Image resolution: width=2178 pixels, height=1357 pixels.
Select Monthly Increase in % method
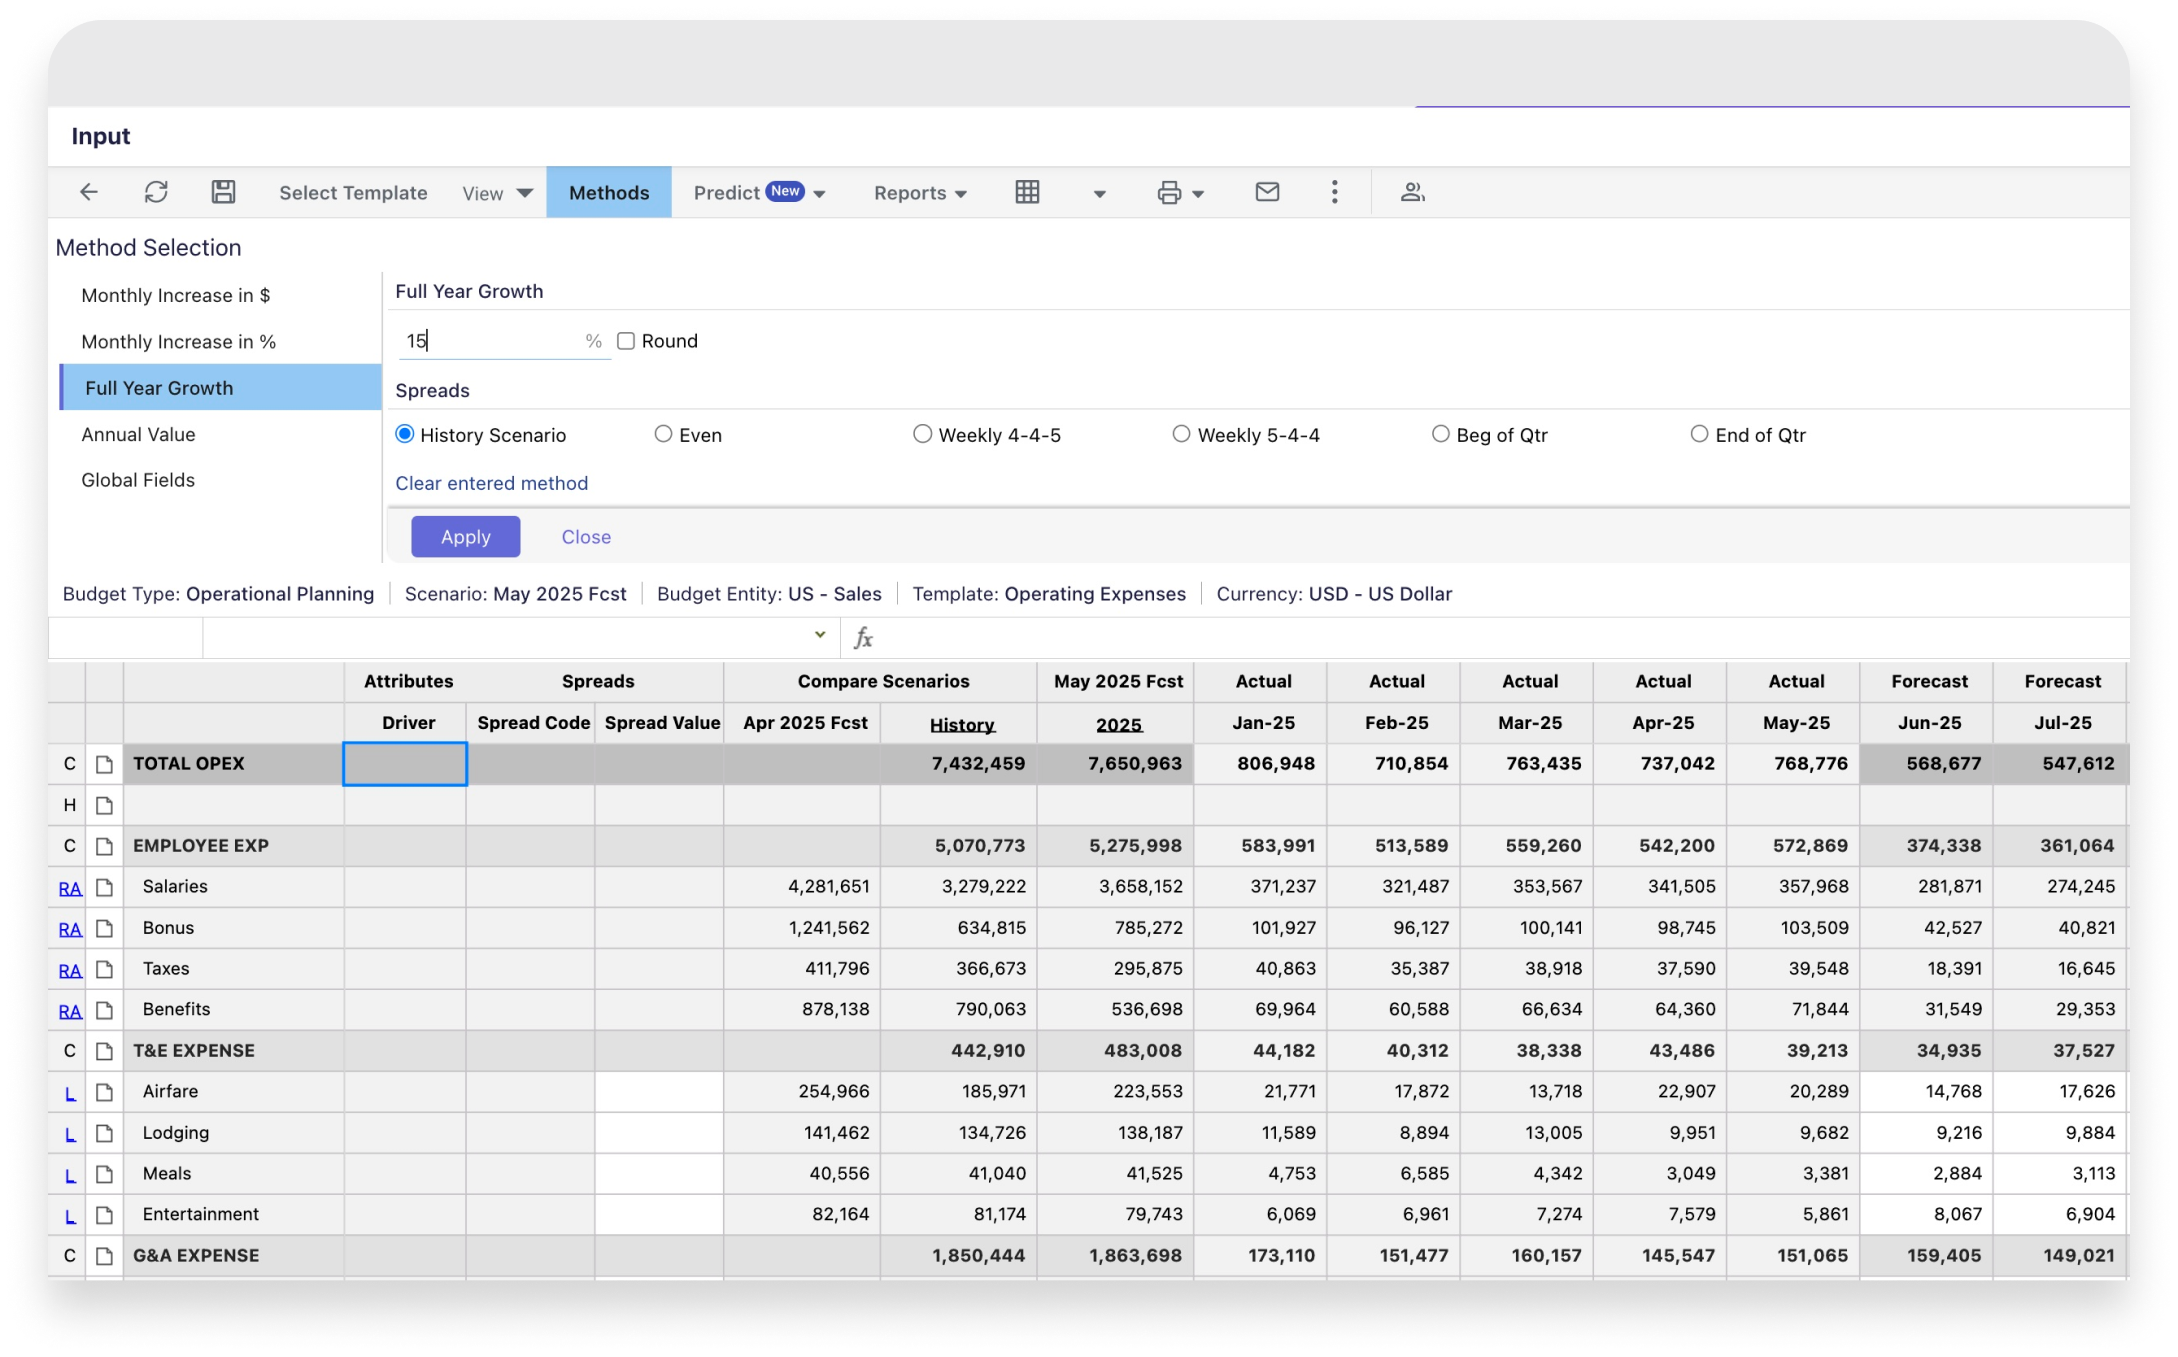tap(178, 342)
